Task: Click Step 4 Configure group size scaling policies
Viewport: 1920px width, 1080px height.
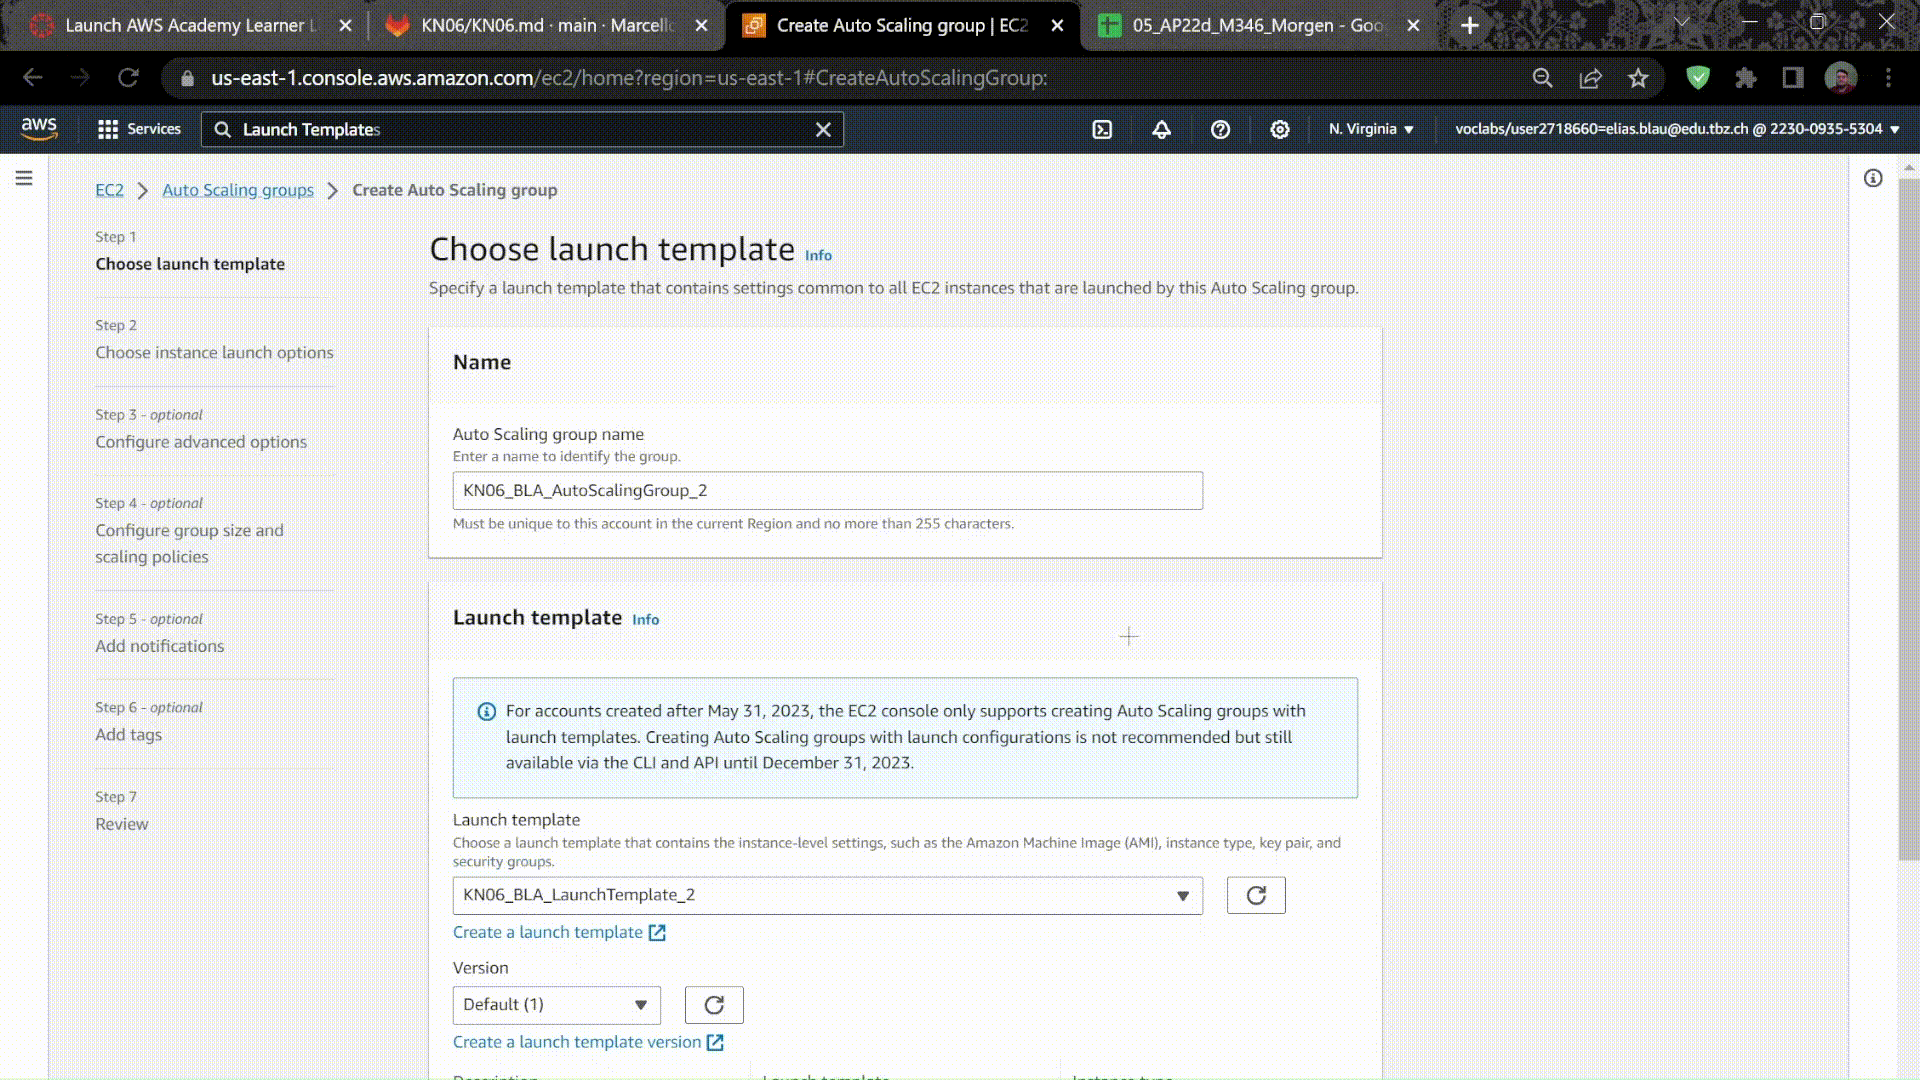Action: pos(190,542)
